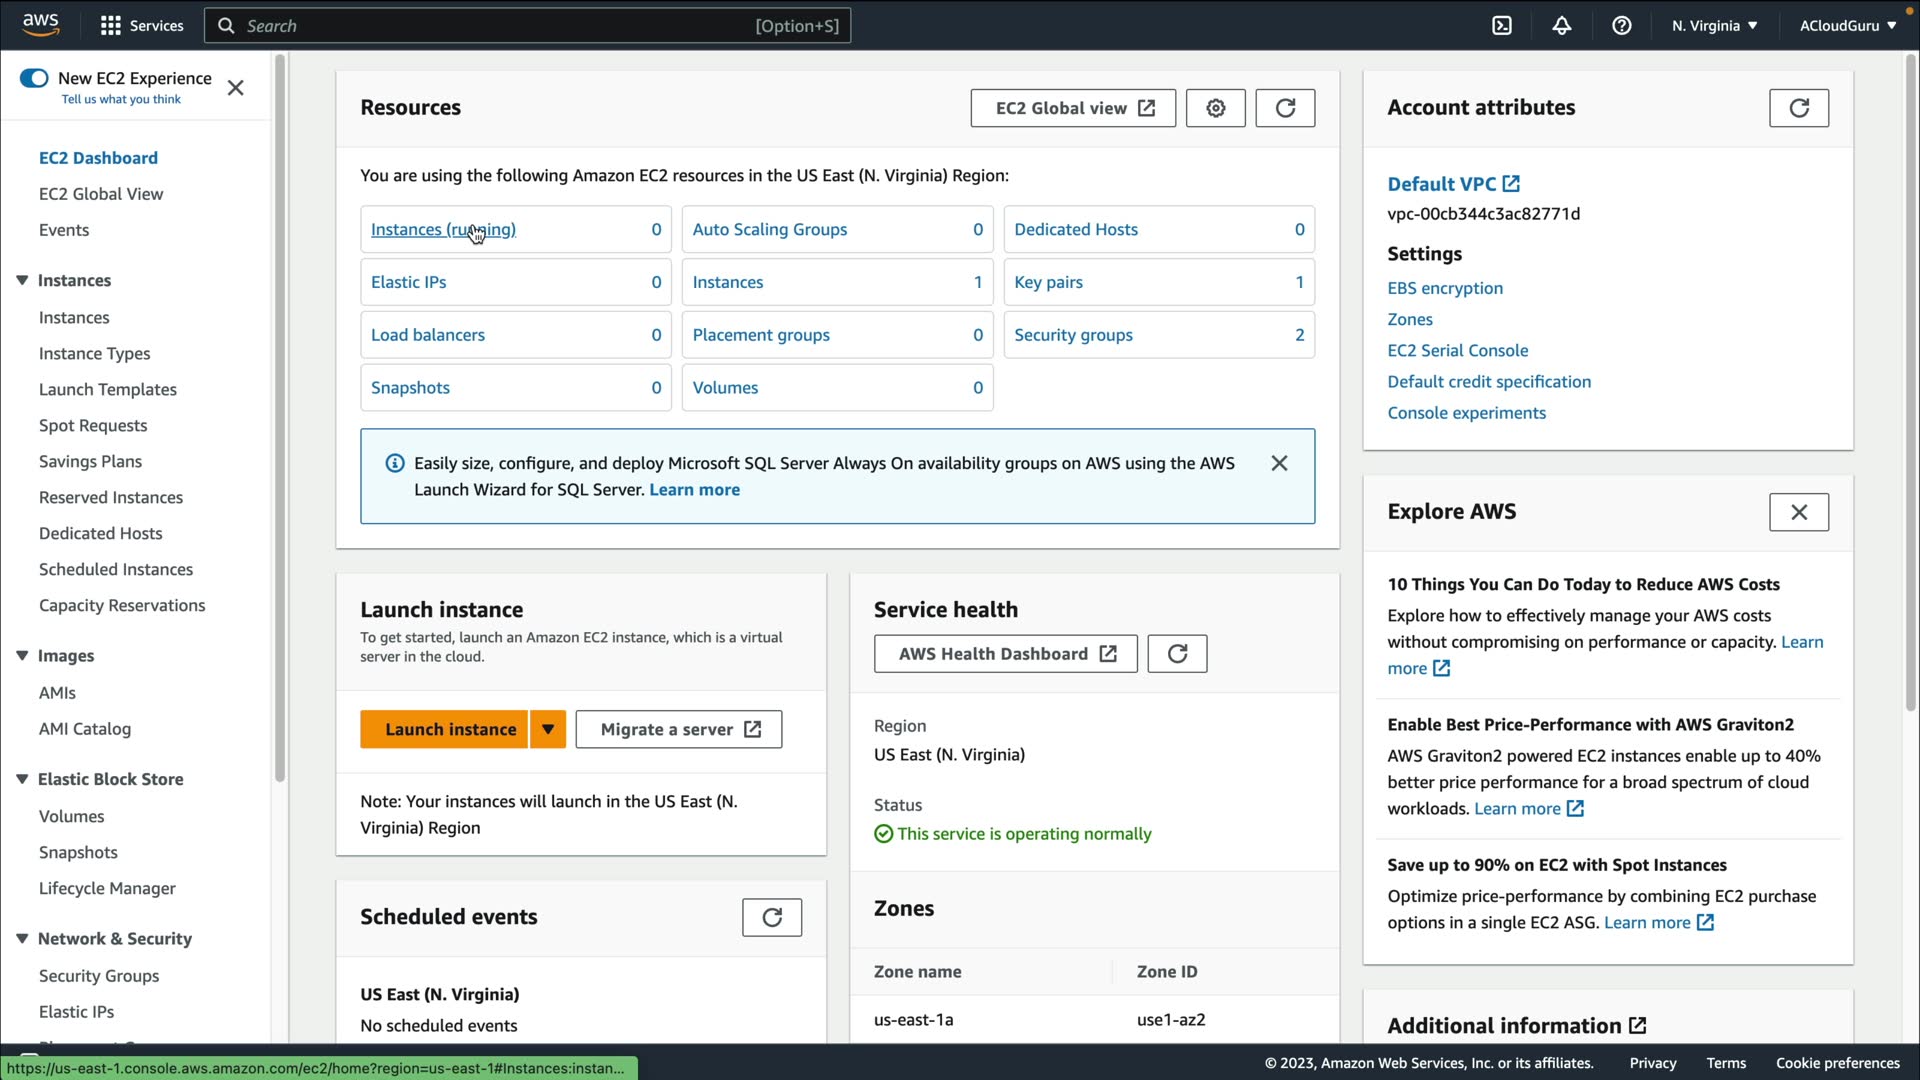The height and width of the screenshot is (1080, 1920).
Task: Click the orange Launch instance button
Action: tap(450, 729)
